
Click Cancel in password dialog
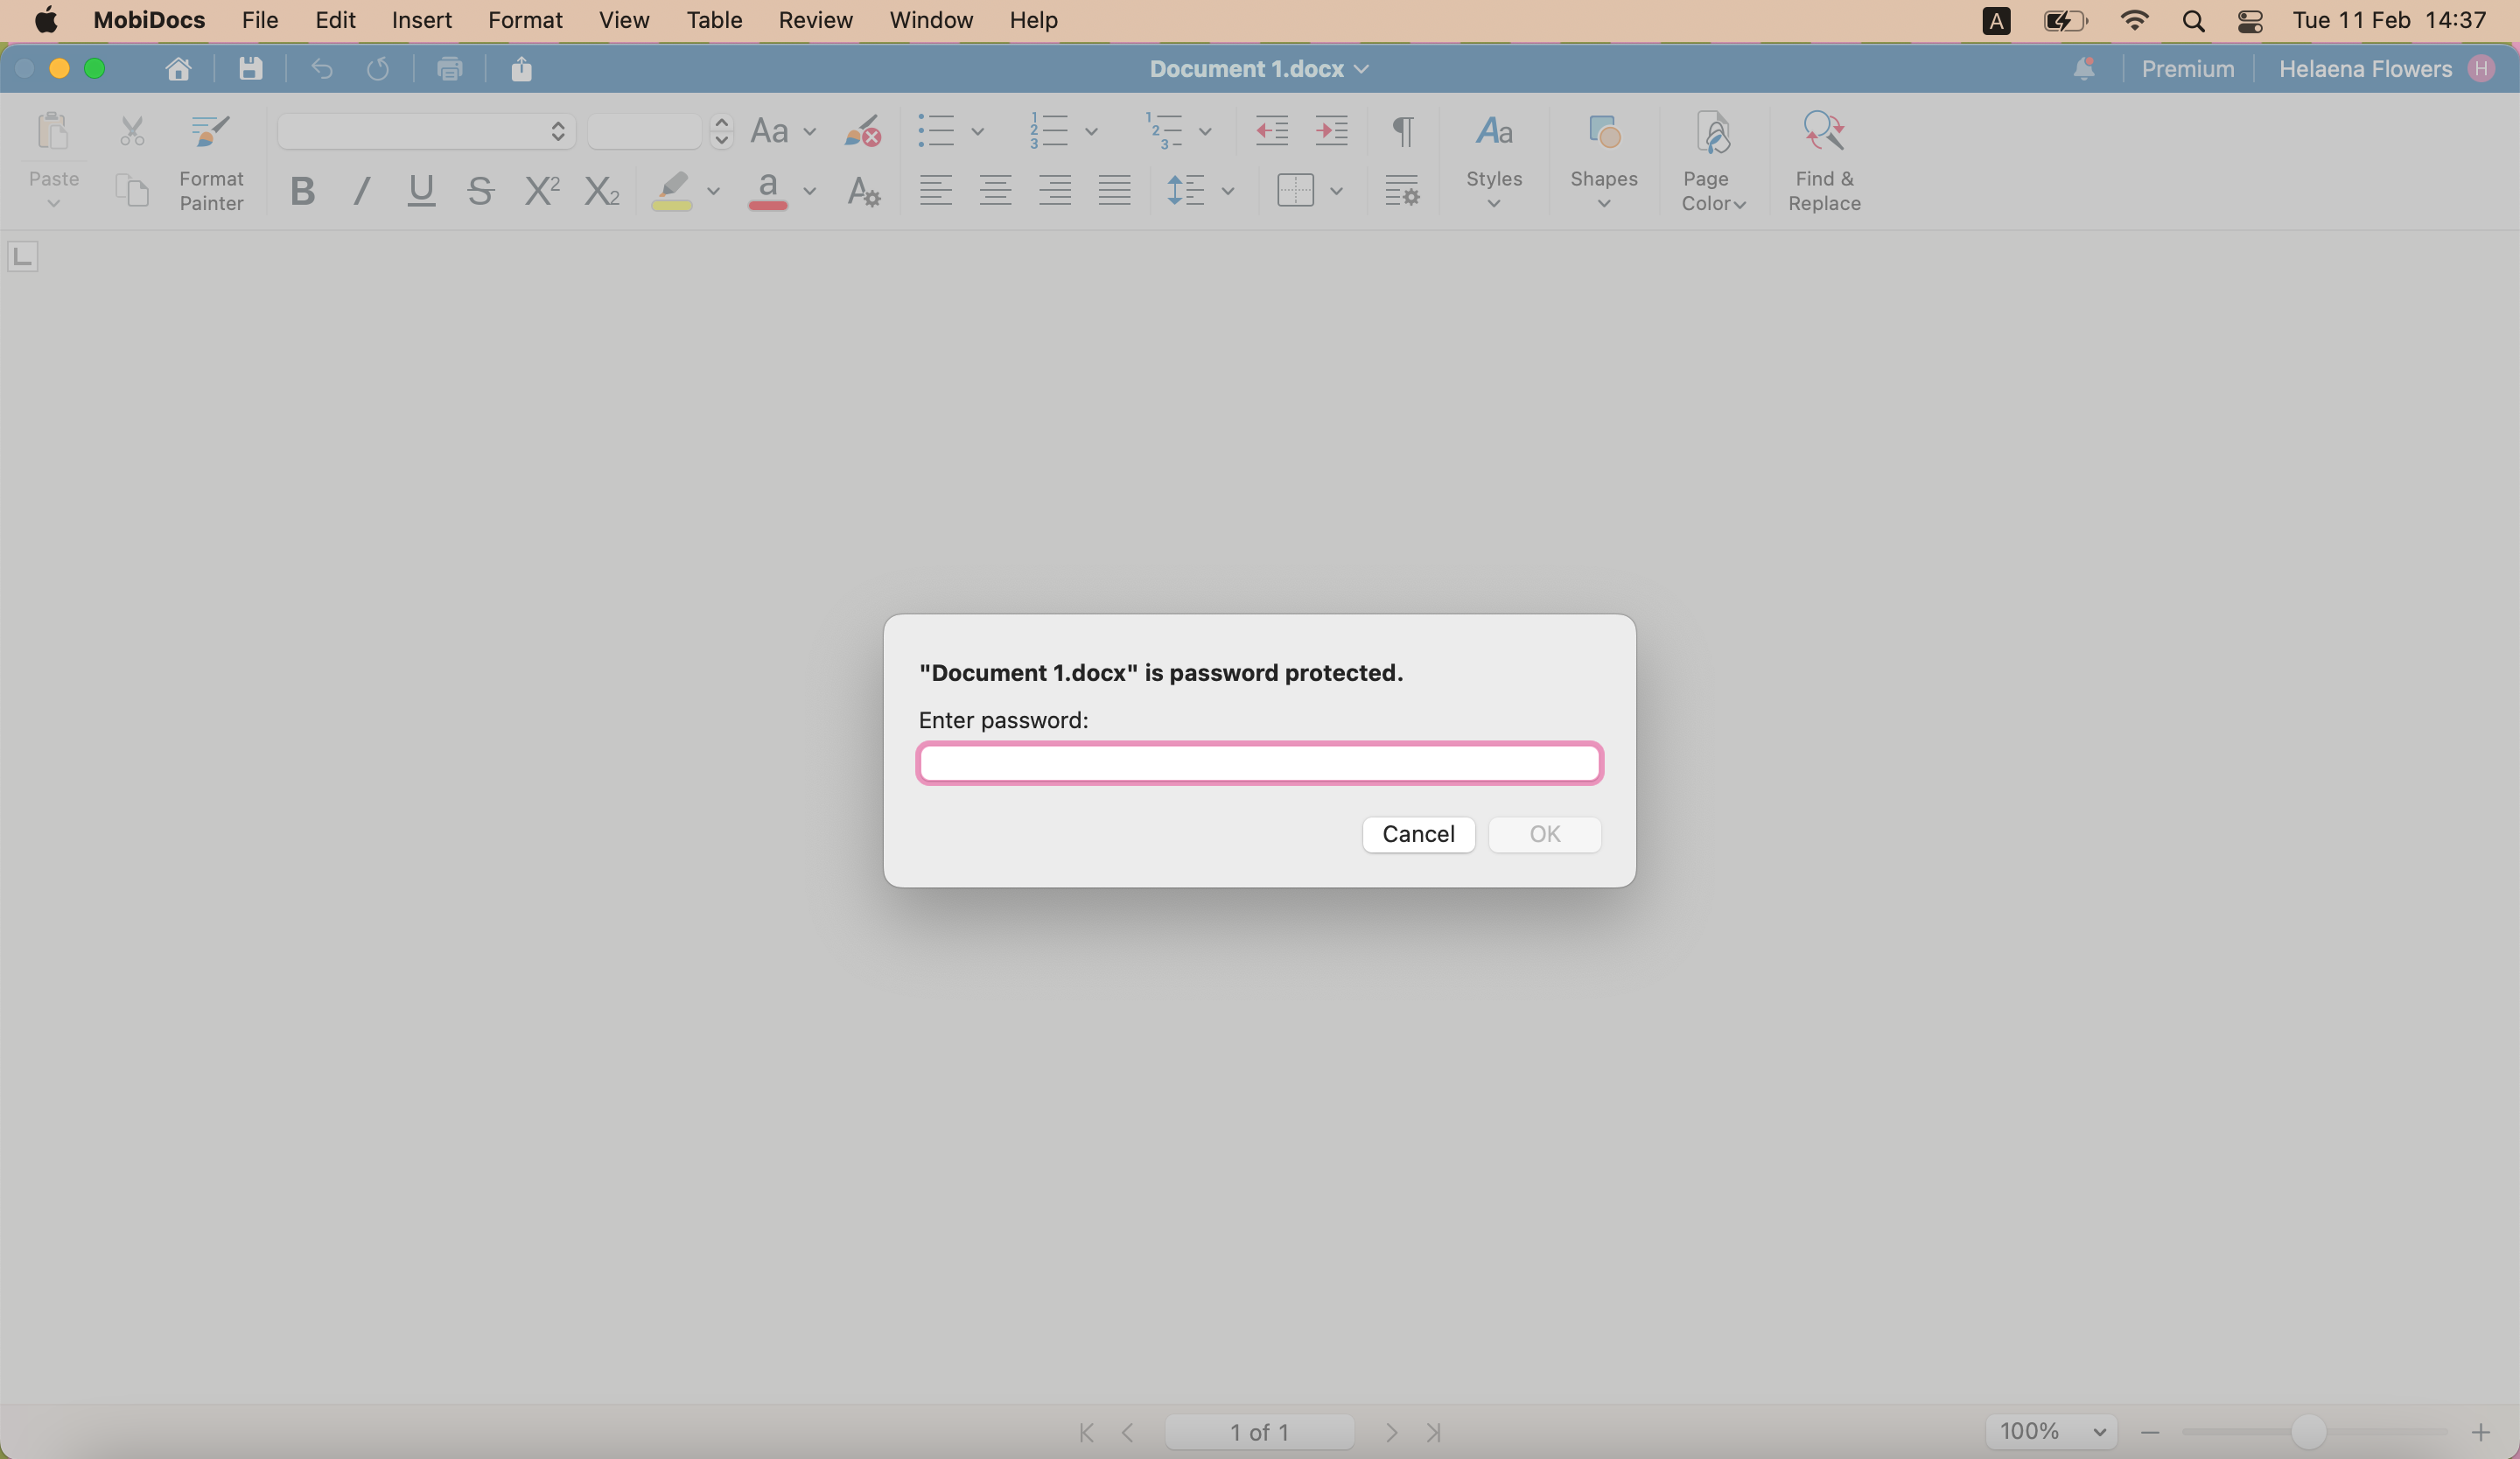click(x=1418, y=834)
